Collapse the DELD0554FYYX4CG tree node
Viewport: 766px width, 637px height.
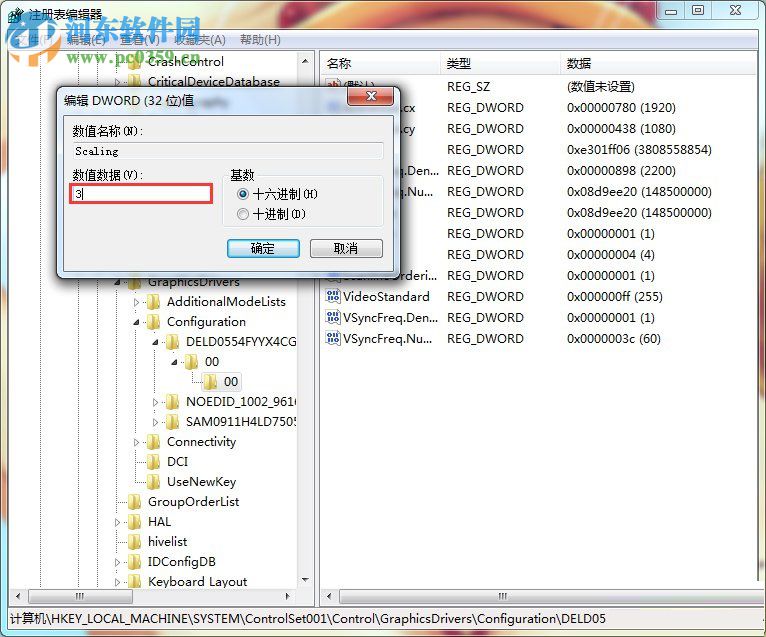155,342
